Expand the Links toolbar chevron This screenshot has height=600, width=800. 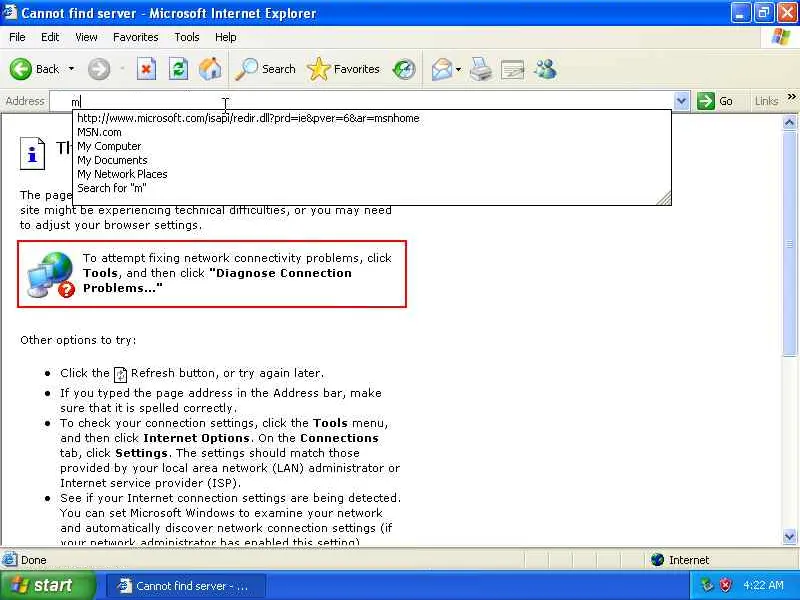point(791,97)
